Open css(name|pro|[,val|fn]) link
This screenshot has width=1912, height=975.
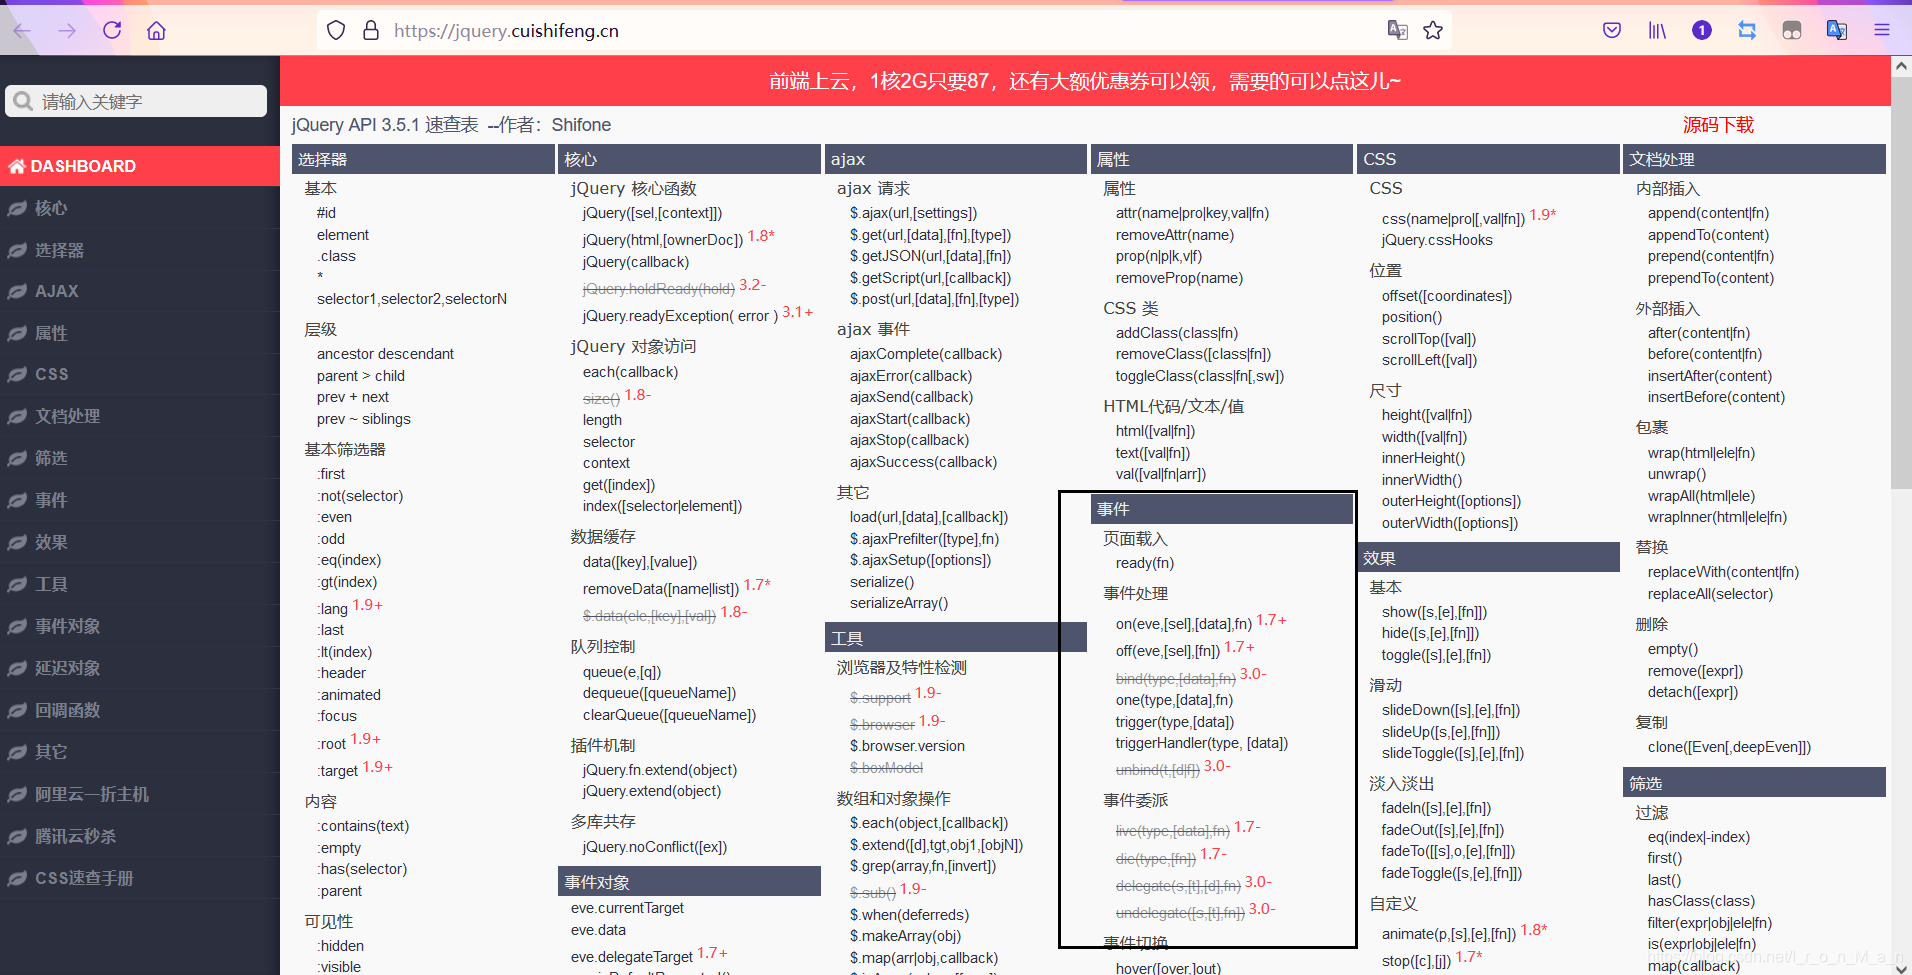(x=1453, y=219)
